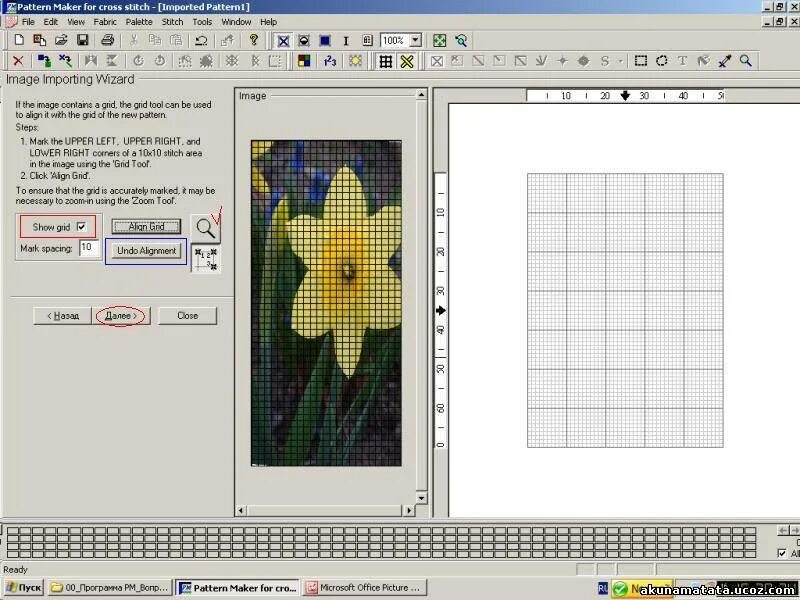The width and height of the screenshot is (800, 600).
Task: Click the image panel scroll right arrow
Action: (x=408, y=510)
